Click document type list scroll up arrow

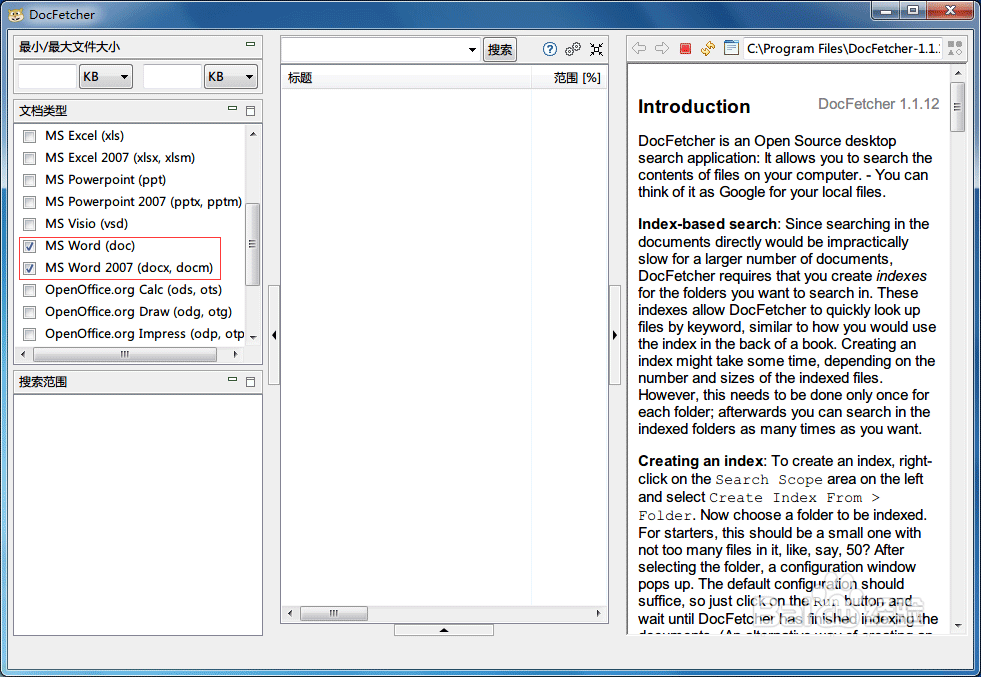click(x=253, y=133)
